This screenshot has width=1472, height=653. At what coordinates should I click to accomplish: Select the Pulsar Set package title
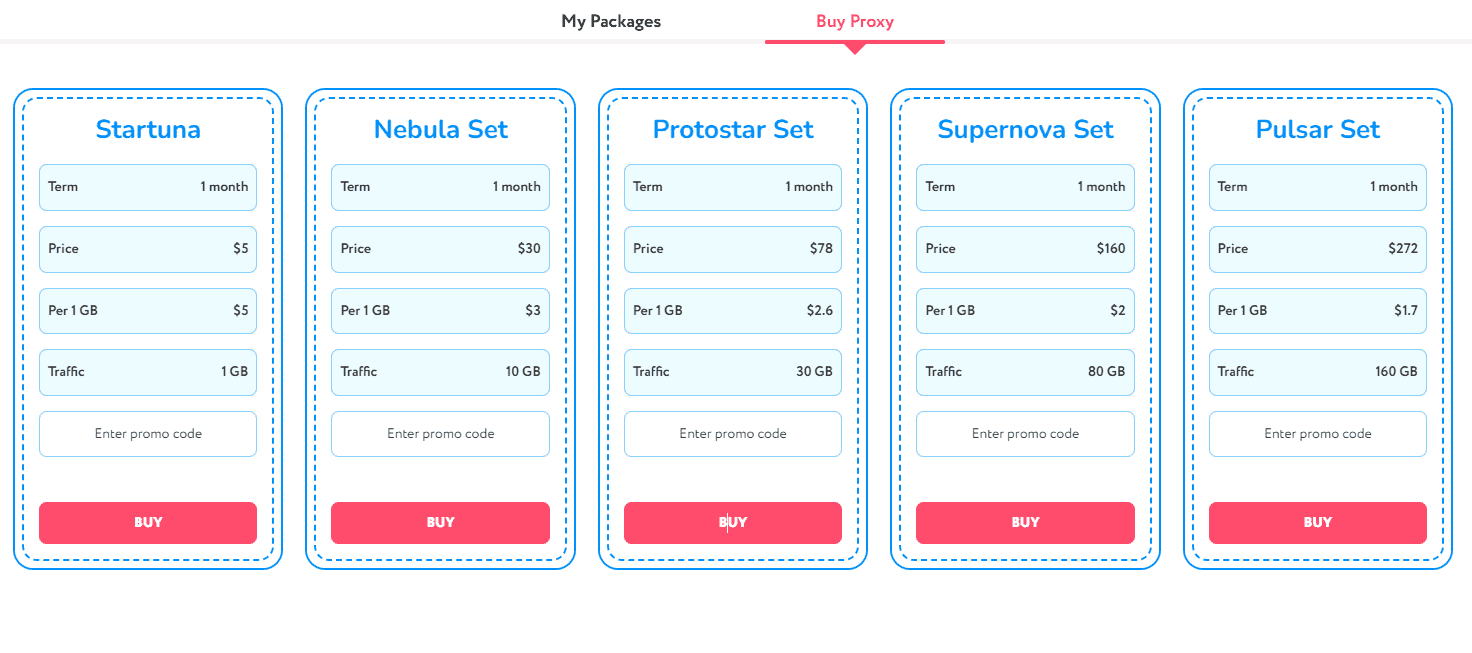pos(1317,129)
